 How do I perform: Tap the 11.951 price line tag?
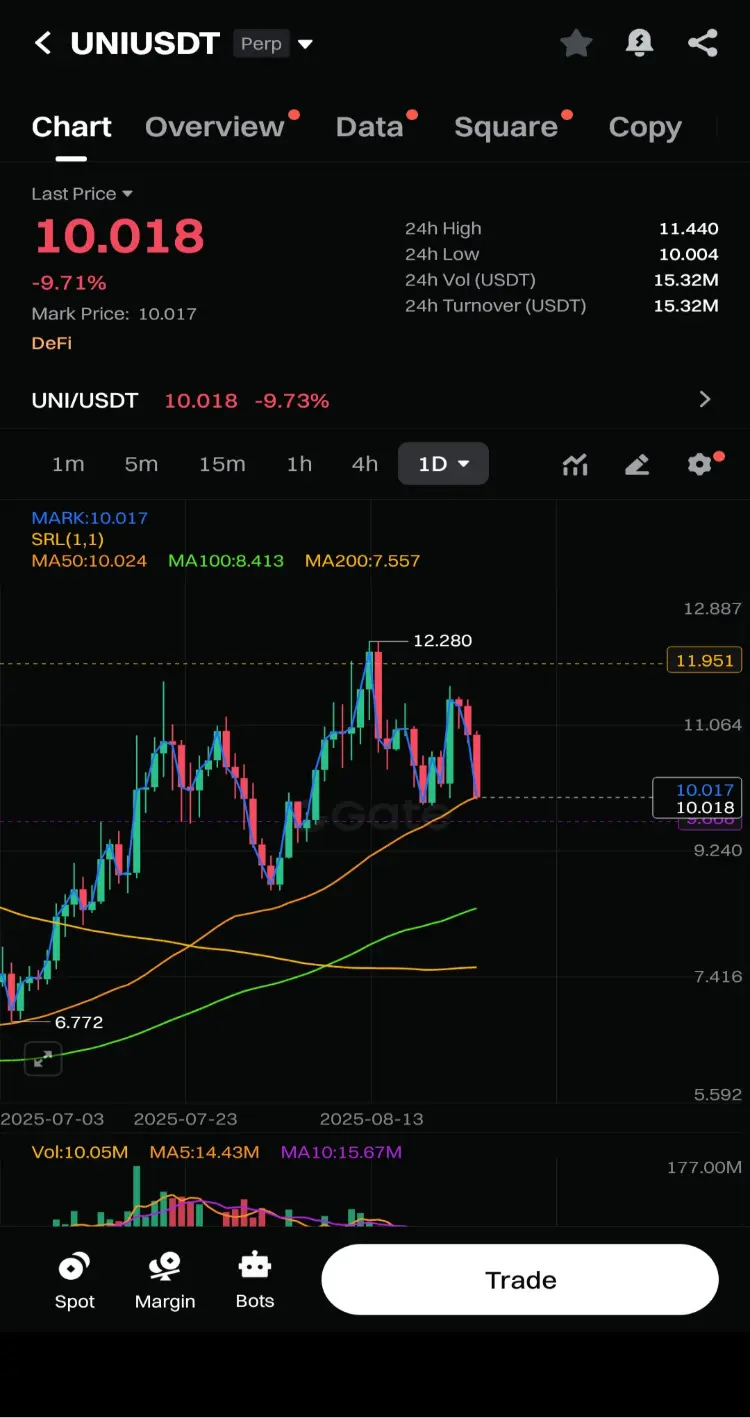coord(705,660)
